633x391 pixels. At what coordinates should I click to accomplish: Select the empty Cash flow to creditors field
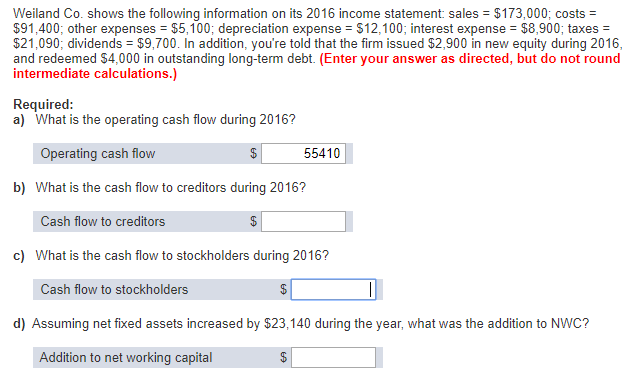pos(303,221)
